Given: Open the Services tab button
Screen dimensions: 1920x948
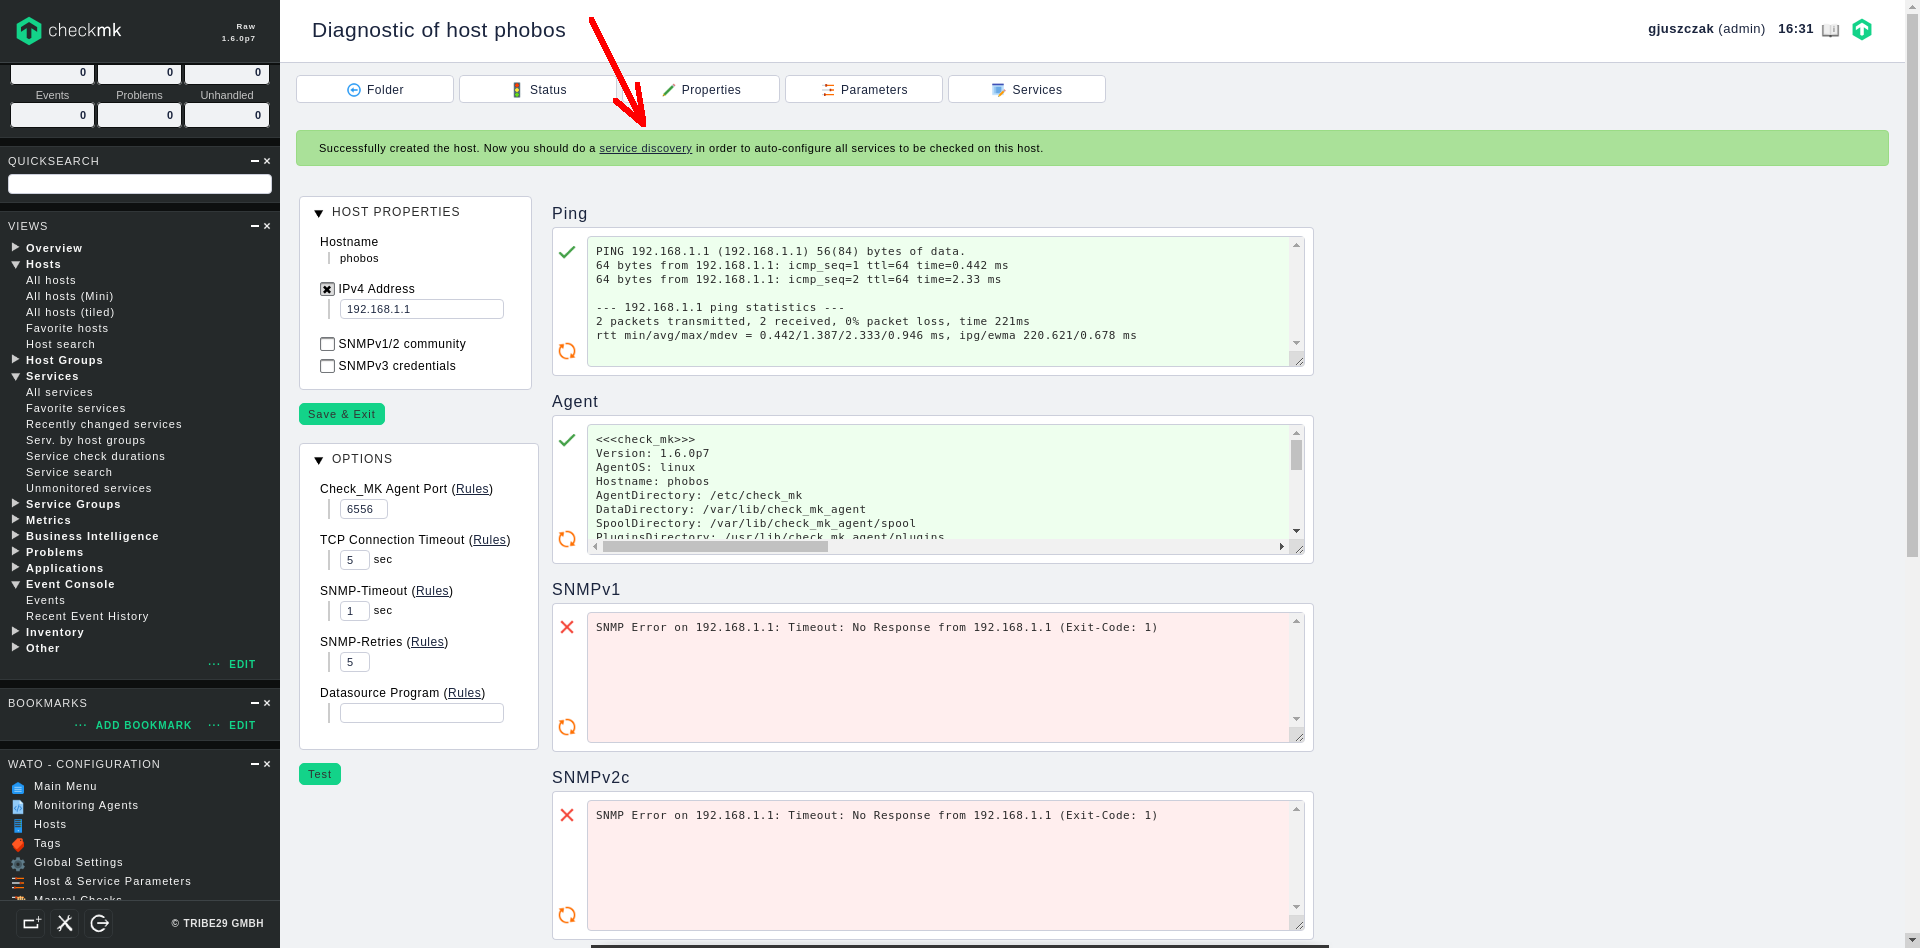Looking at the screenshot, I should pyautogui.click(x=1026, y=89).
